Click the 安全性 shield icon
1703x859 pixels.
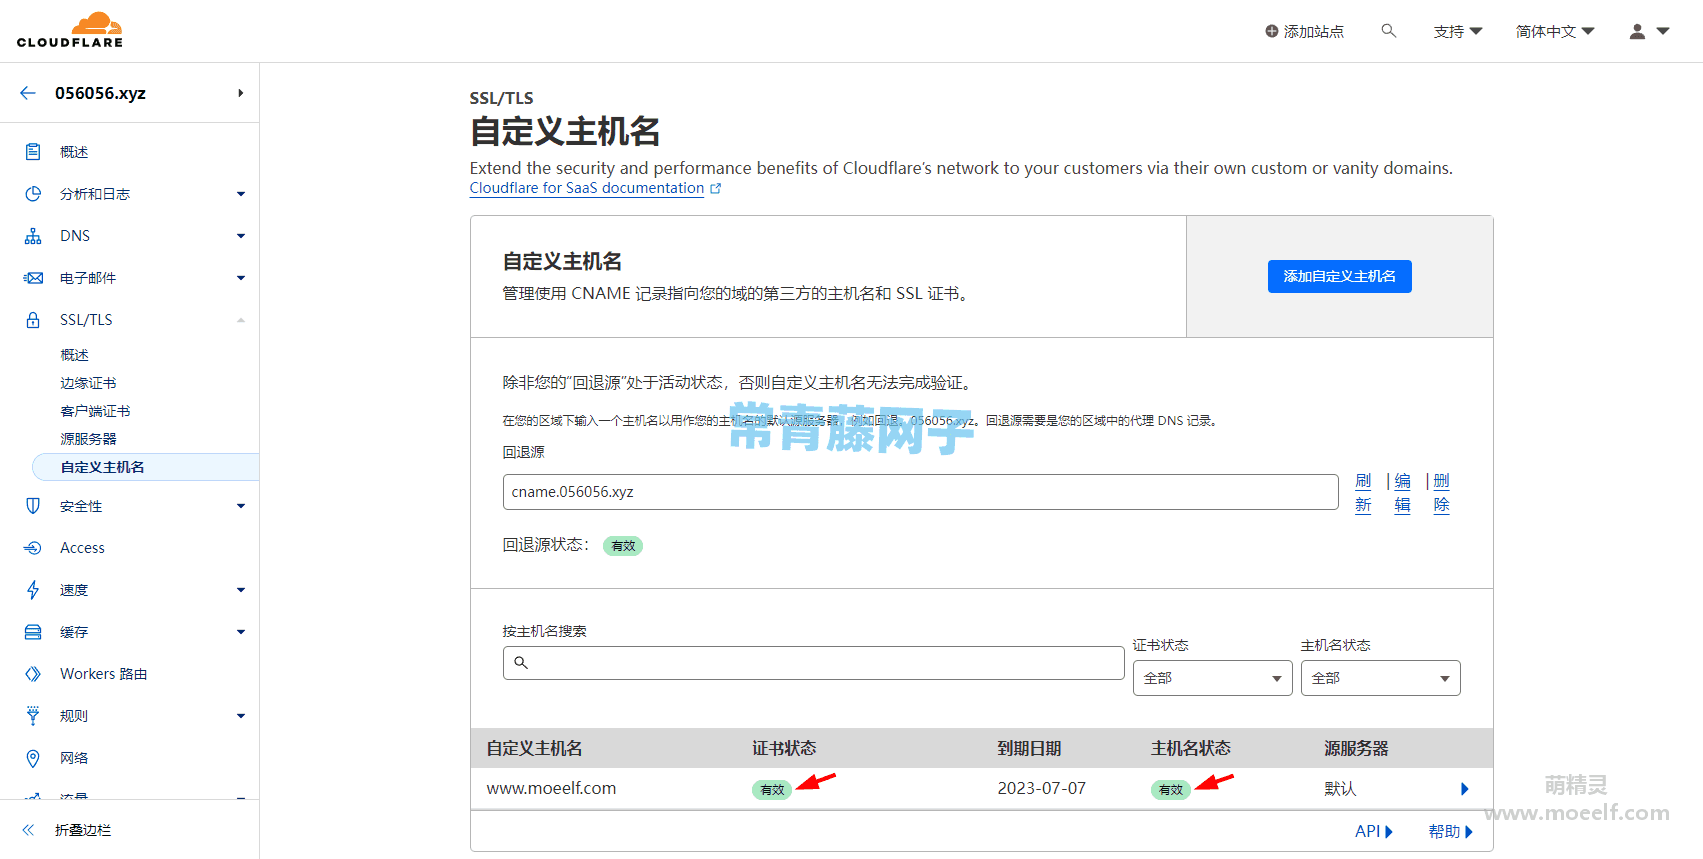[33, 506]
